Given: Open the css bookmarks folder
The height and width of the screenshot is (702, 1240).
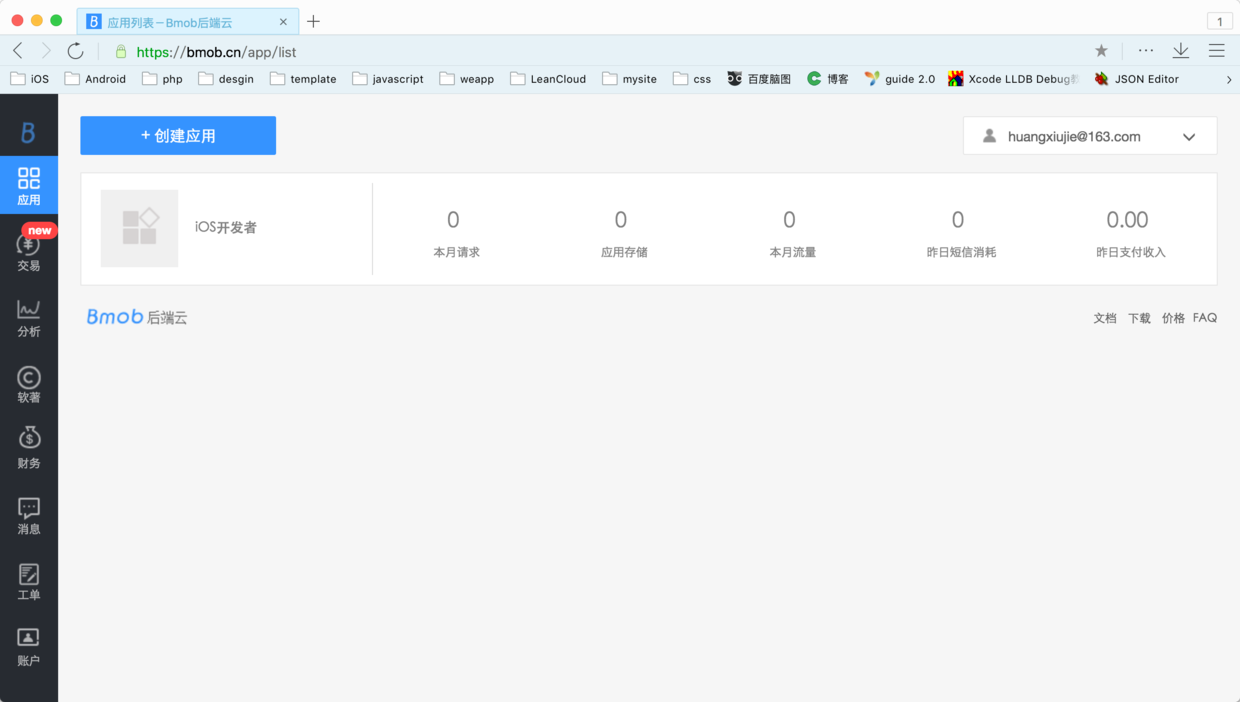Looking at the screenshot, I should click(x=692, y=79).
